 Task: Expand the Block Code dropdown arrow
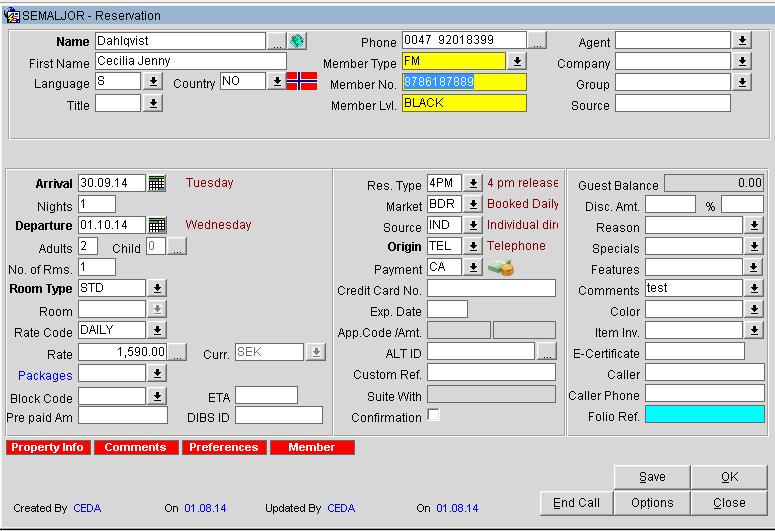pos(157,396)
